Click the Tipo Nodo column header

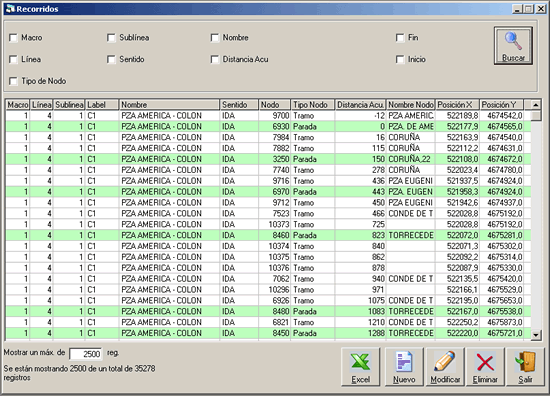pos(313,105)
